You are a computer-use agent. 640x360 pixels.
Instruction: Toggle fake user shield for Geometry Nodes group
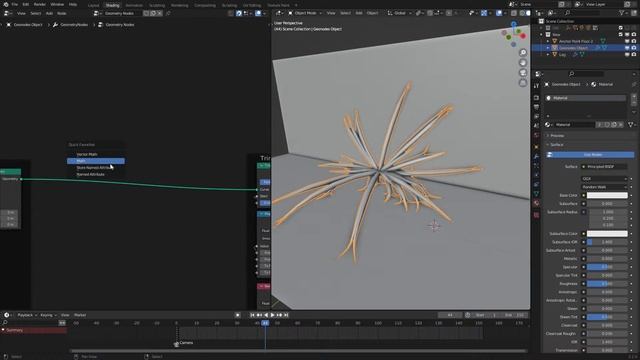point(146,13)
